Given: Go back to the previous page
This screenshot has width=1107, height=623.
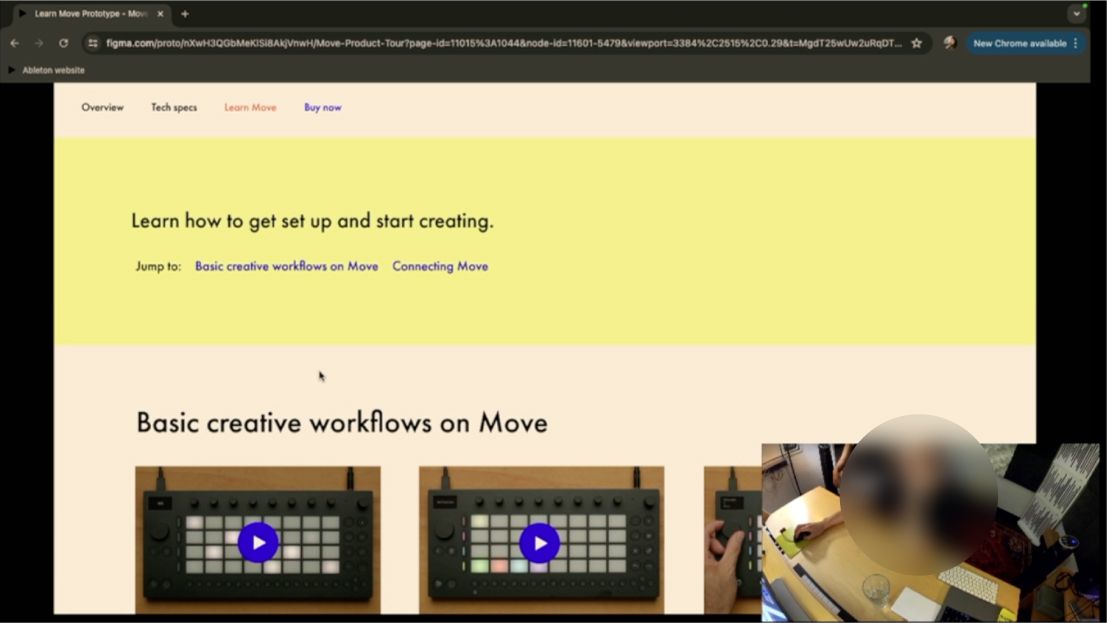Looking at the screenshot, I should pos(14,43).
